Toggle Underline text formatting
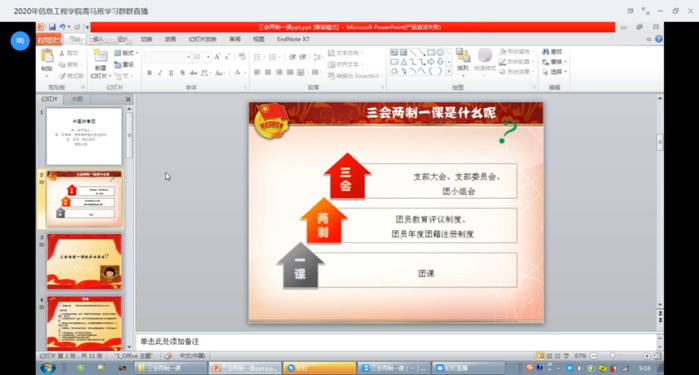The width and height of the screenshot is (699, 375). (x=171, y=72)
